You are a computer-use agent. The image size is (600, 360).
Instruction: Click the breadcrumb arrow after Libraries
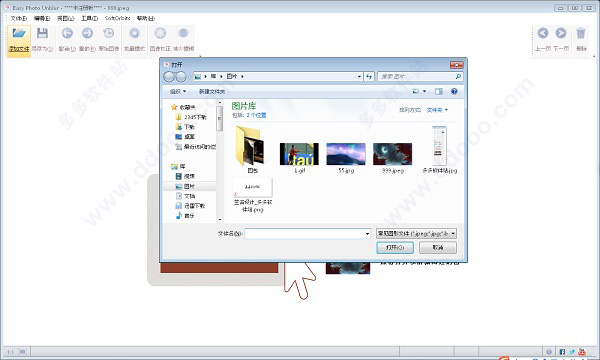pos(221,77)
